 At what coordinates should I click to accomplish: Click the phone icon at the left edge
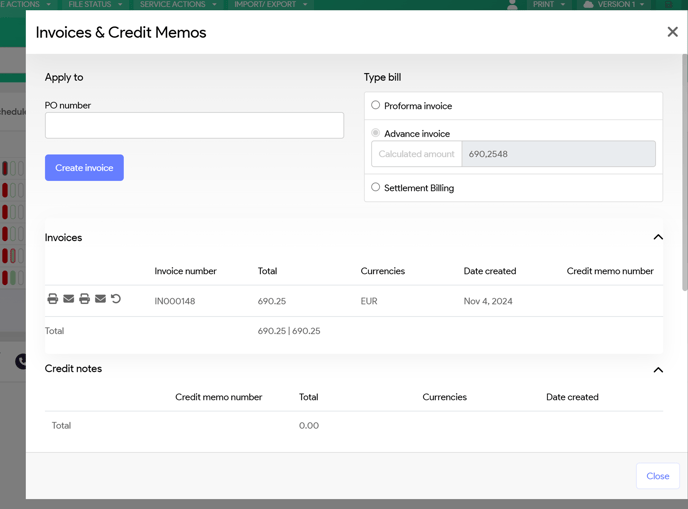[x=20, y=362]
